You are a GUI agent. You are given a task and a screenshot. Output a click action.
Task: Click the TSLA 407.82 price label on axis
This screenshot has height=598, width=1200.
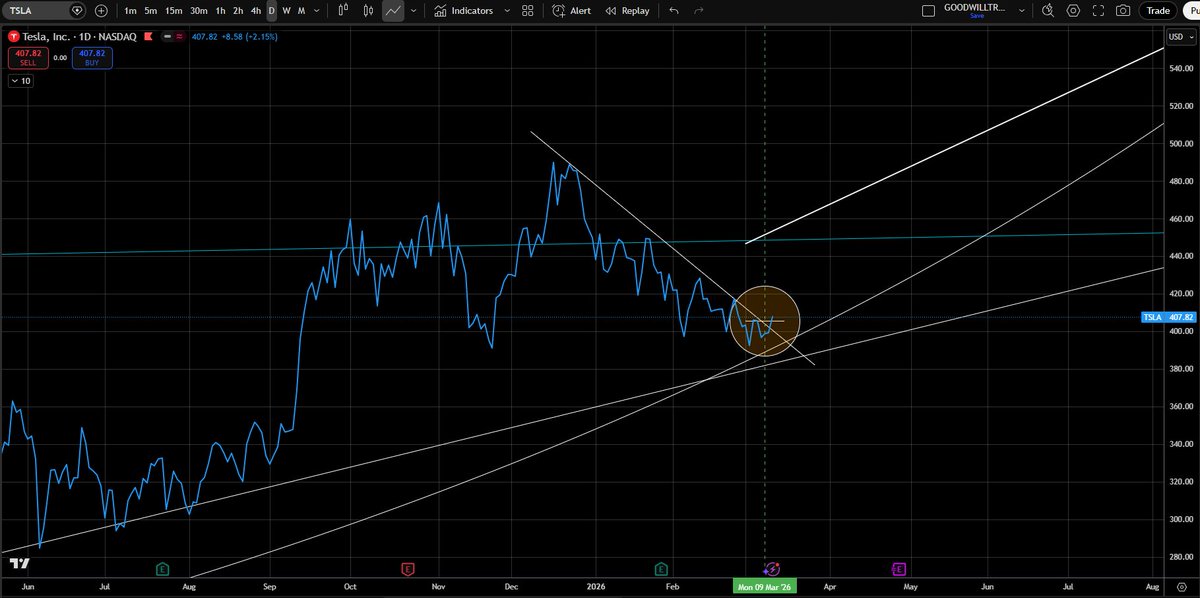click(x=1169, y=317)
